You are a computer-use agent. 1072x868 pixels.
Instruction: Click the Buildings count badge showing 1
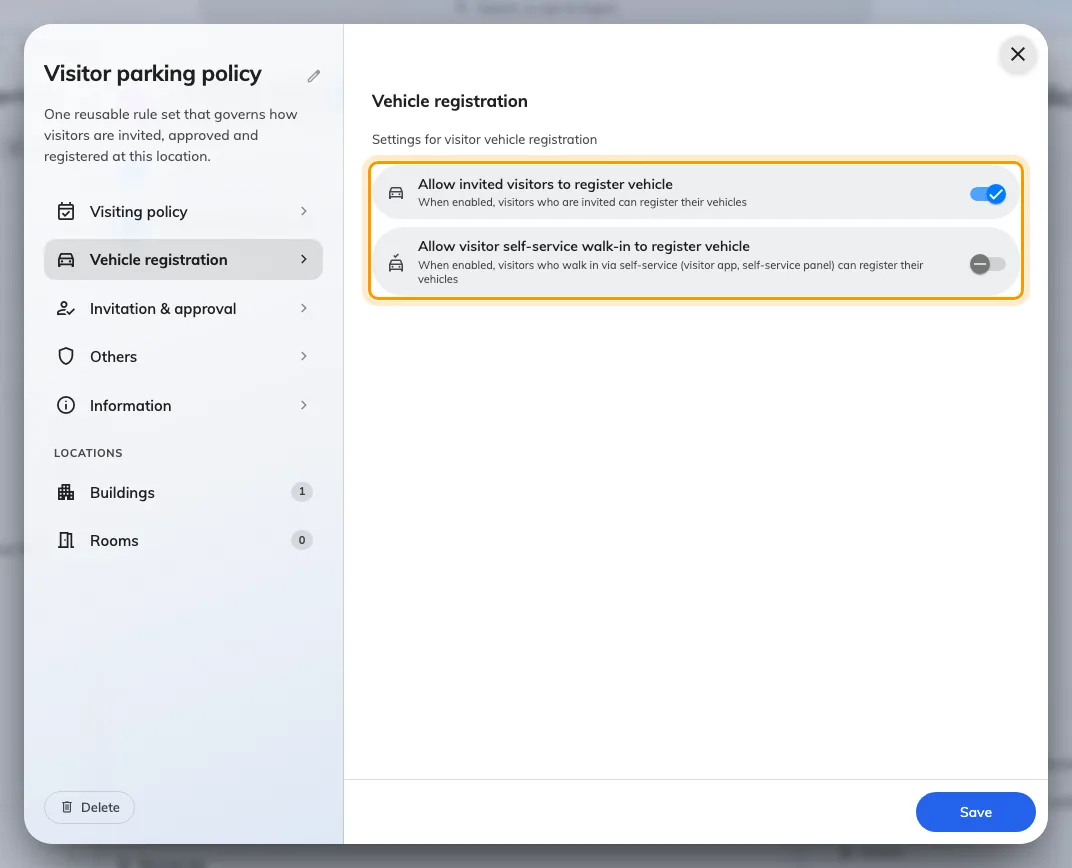302,491
